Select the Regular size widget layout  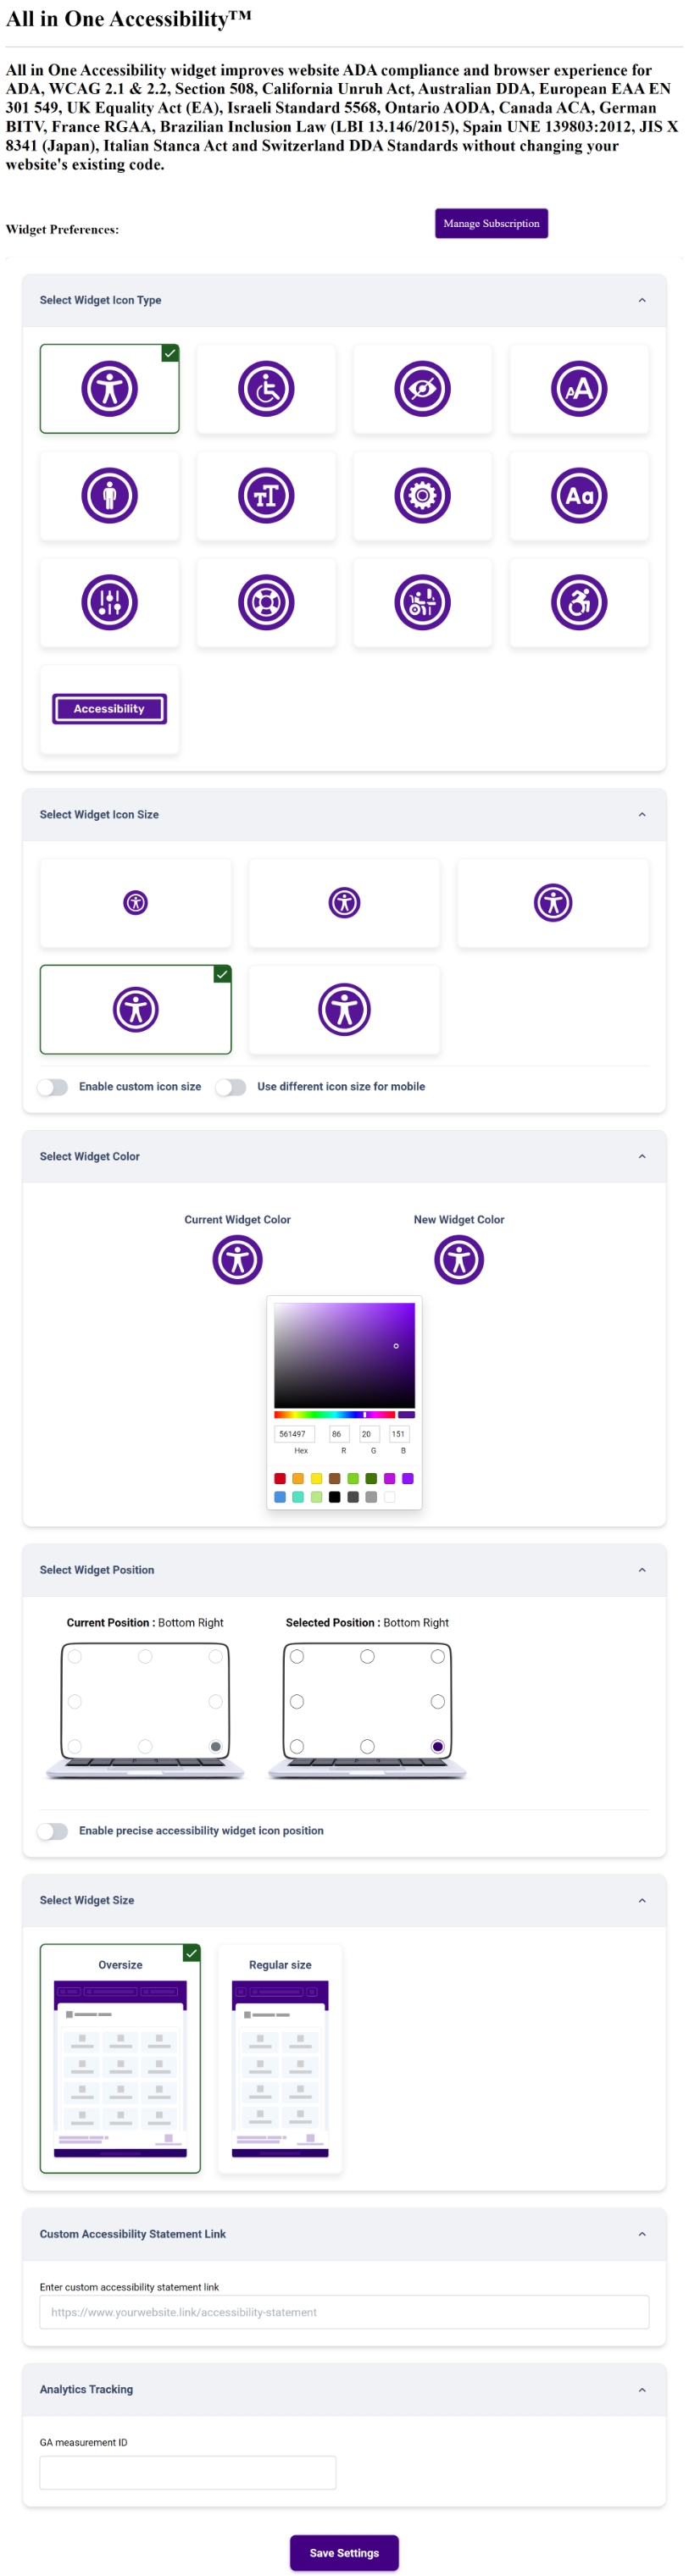[280, 2057]
